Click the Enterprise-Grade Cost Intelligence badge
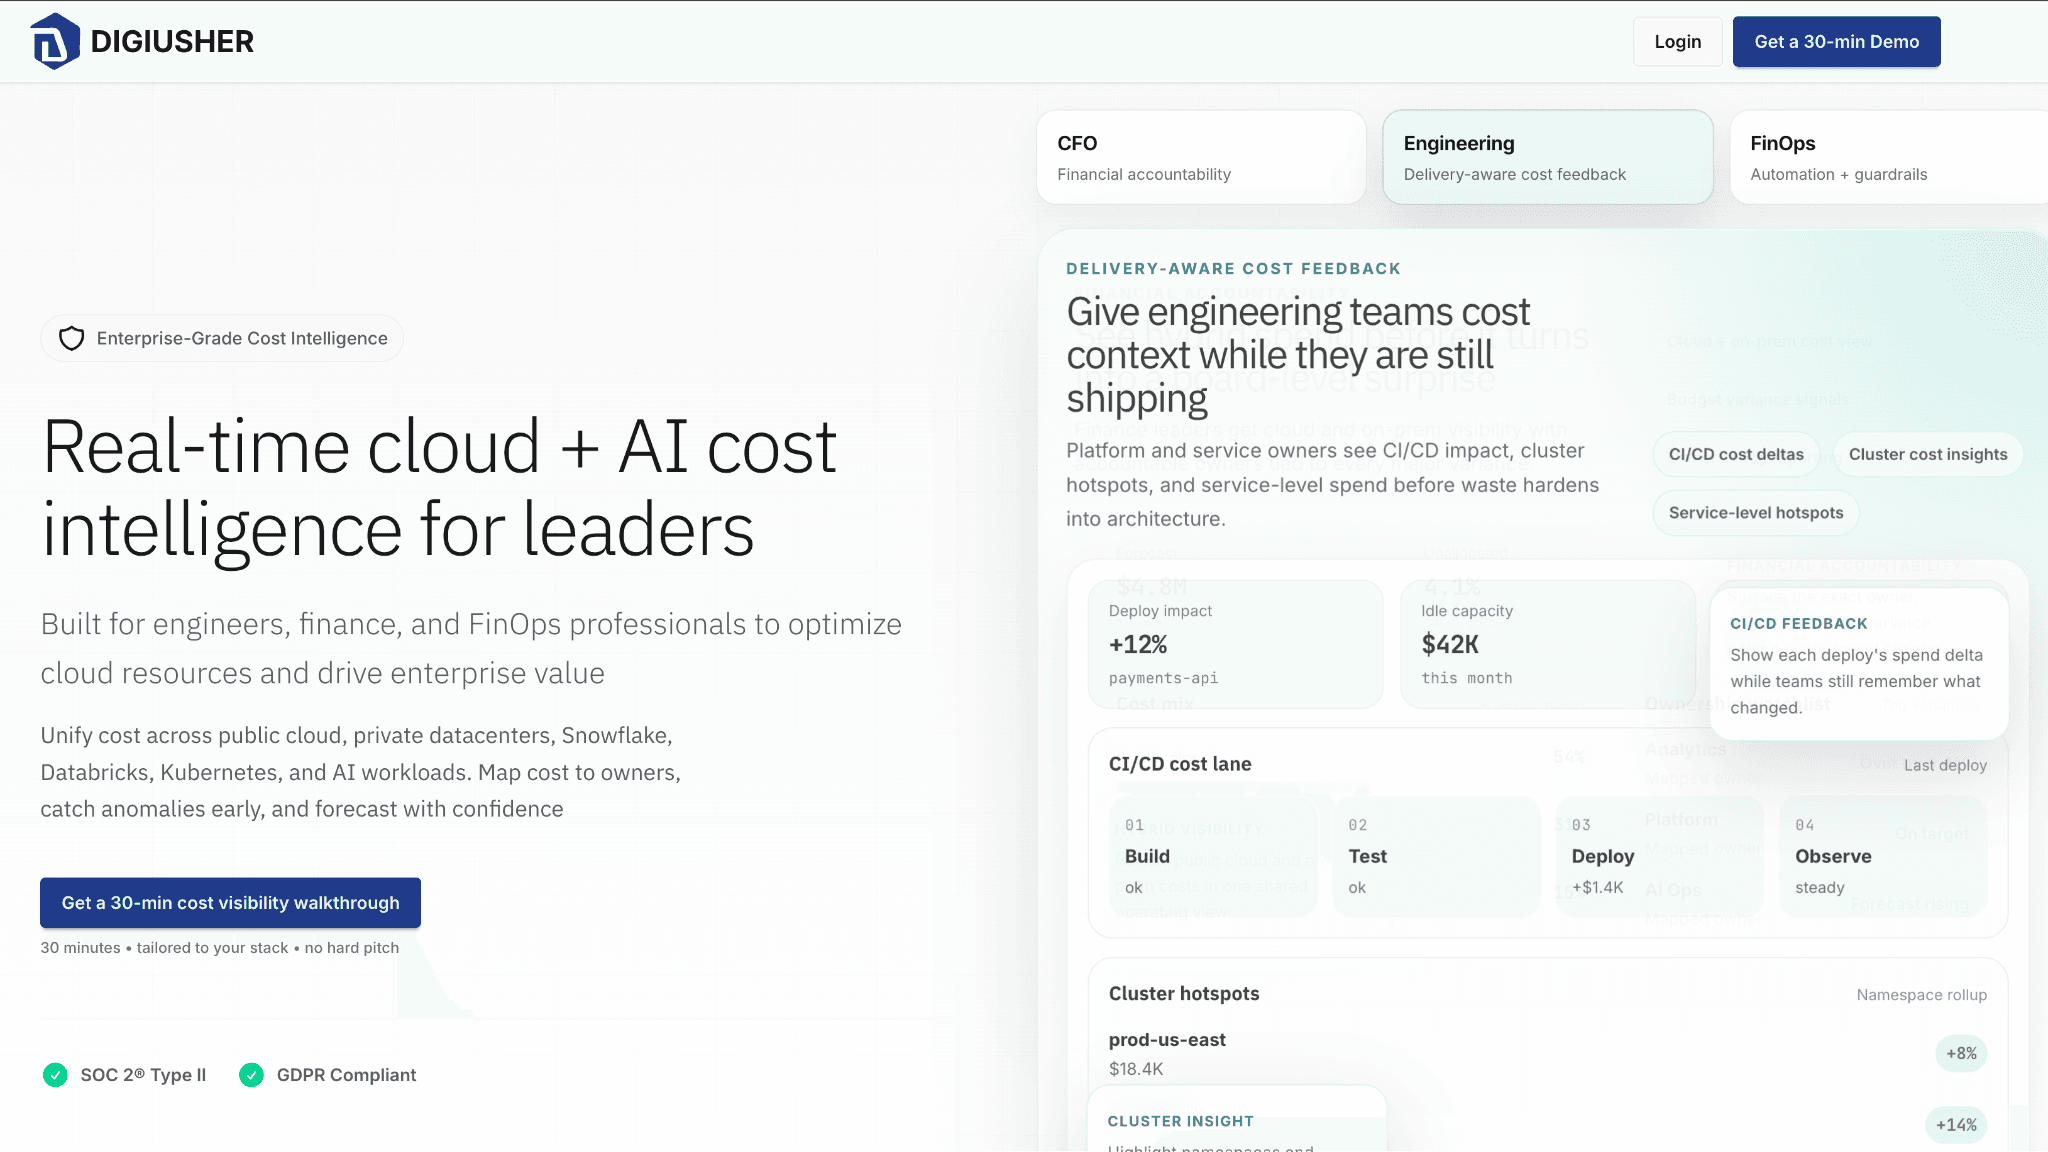2048x1152 pixels. [222, 339]
